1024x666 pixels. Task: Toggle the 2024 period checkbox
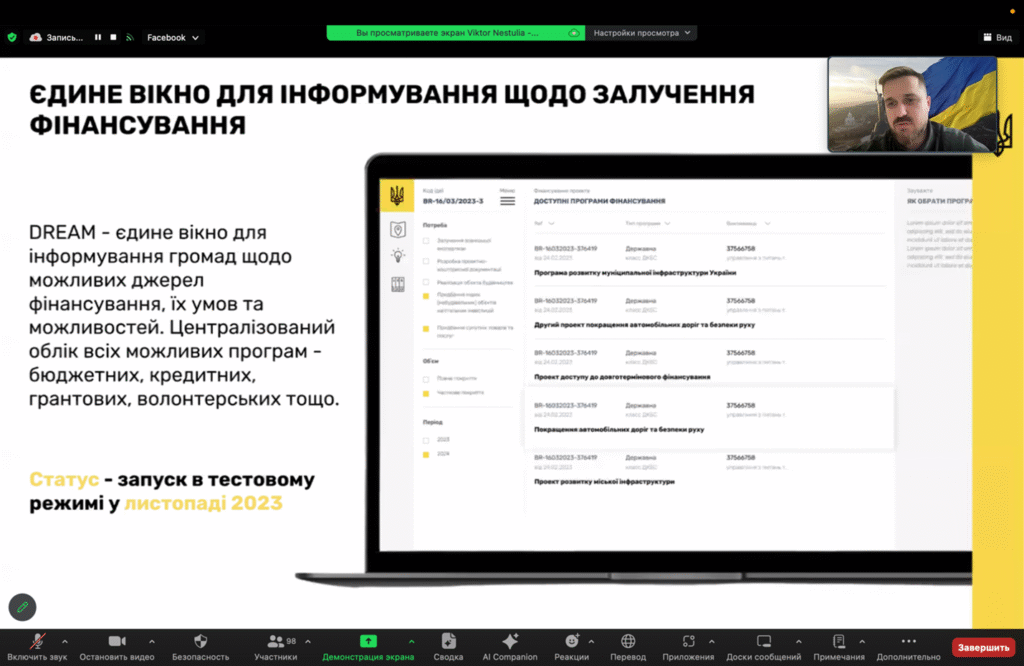pos(426,454)
